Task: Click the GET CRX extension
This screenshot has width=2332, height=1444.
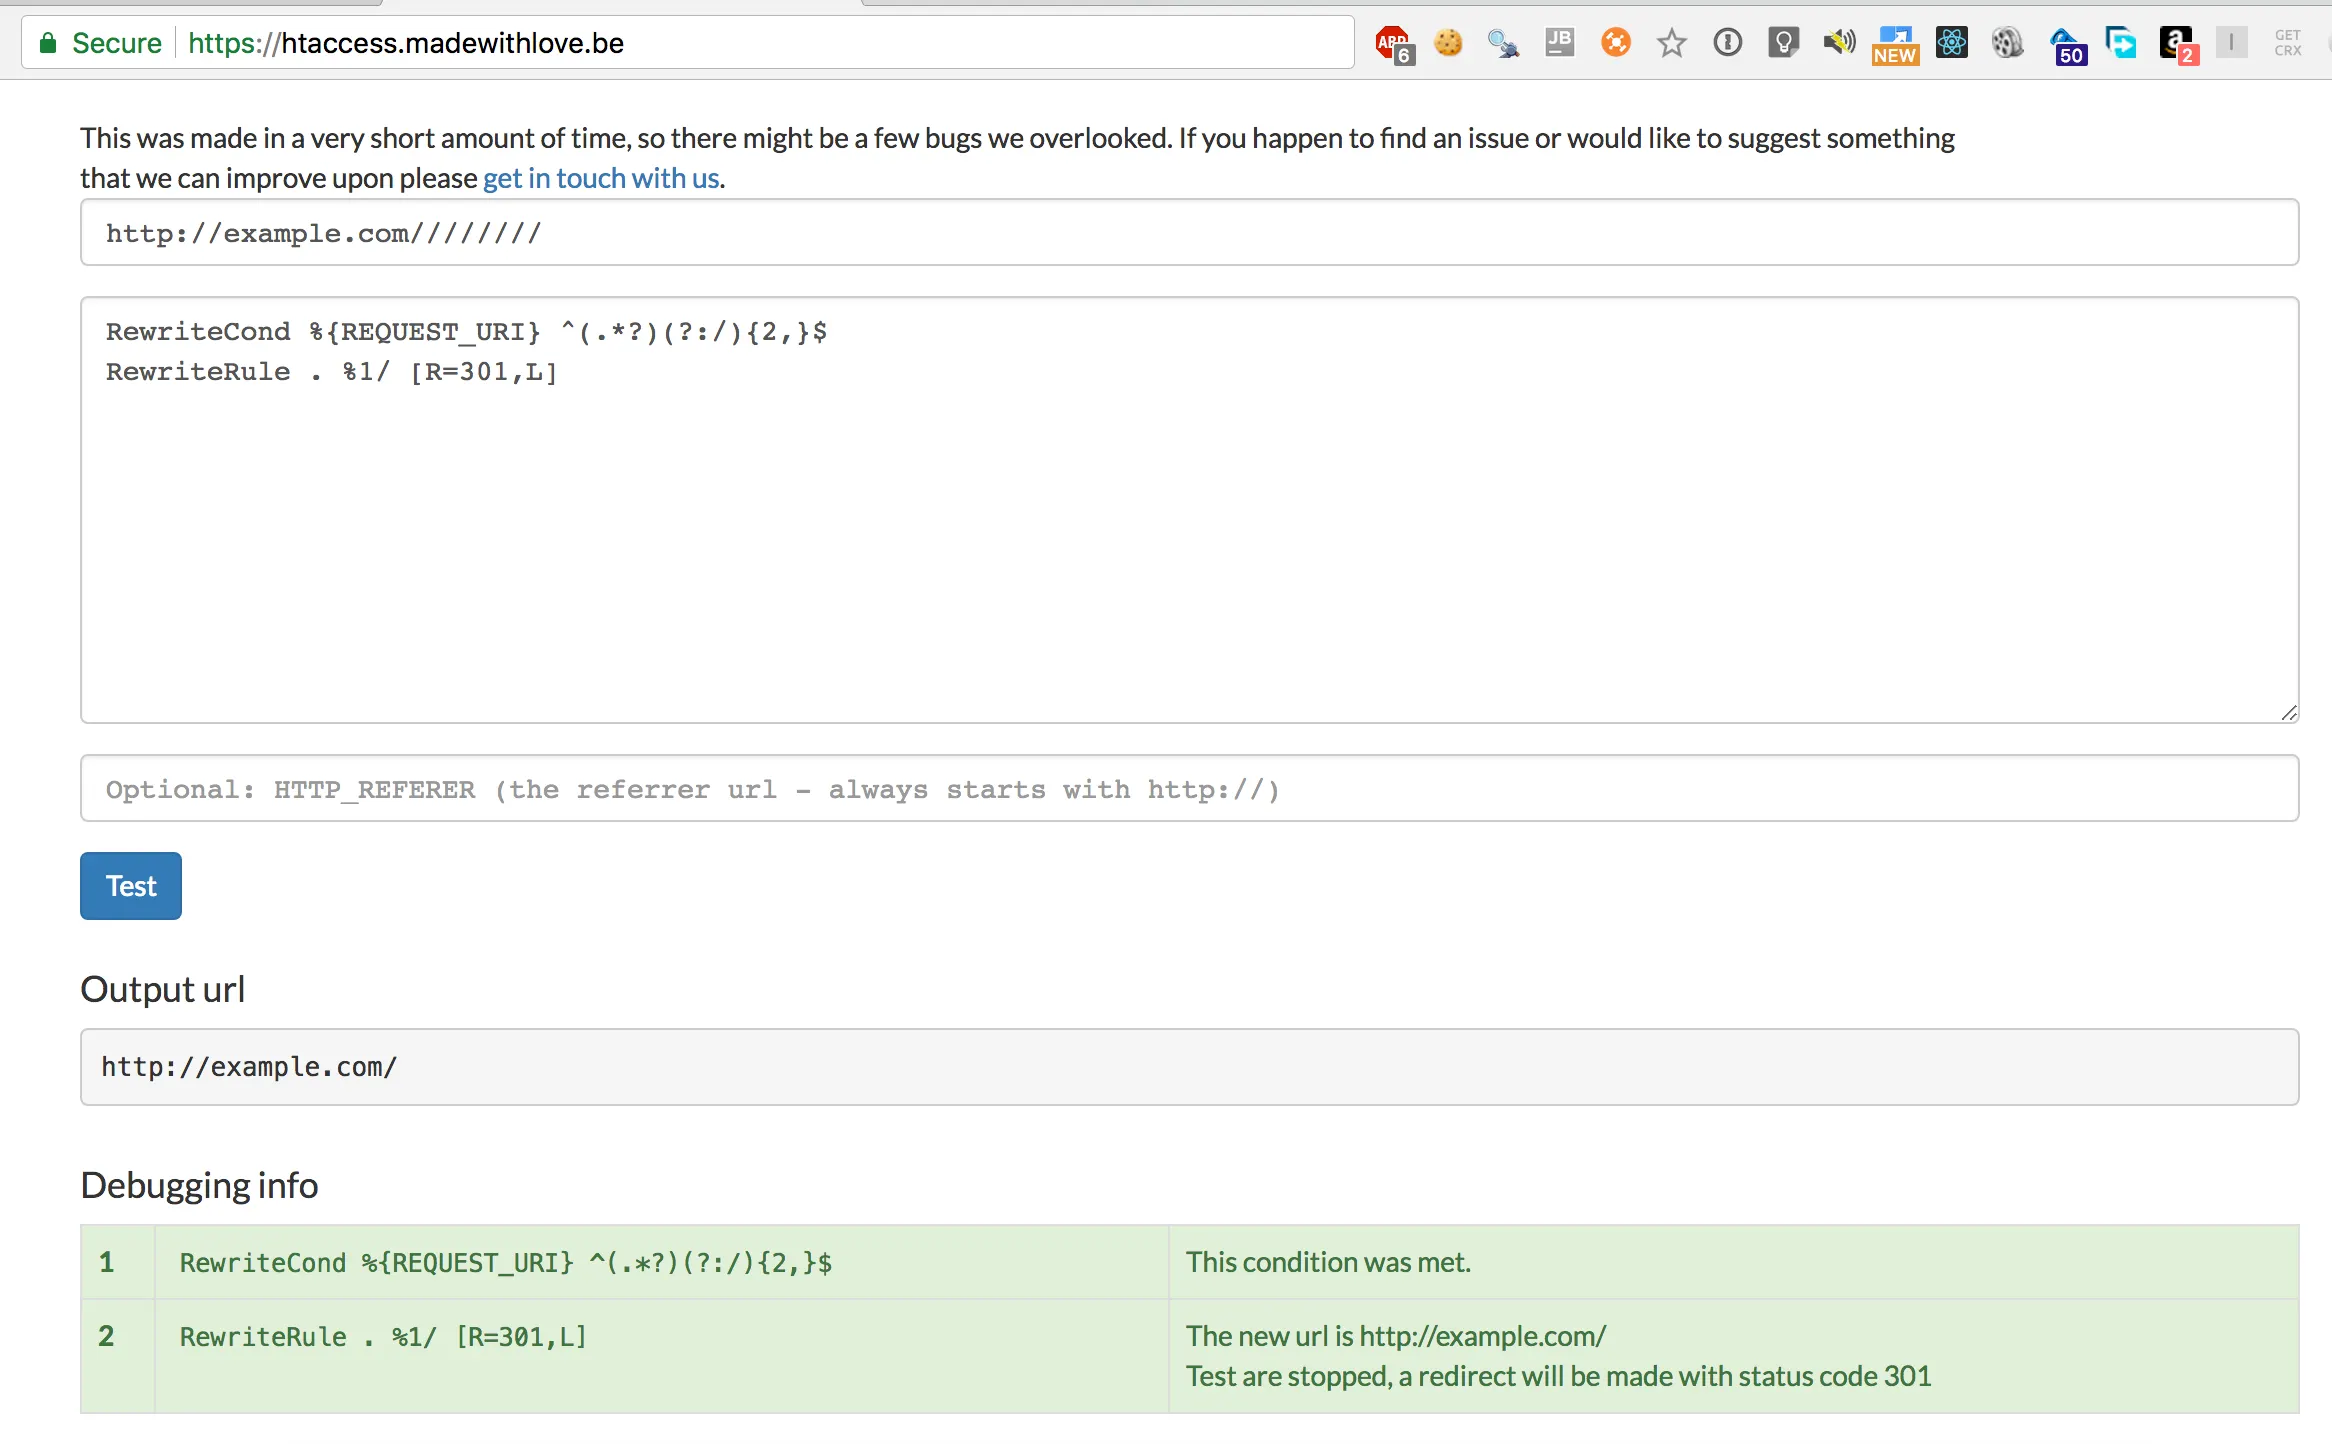Action: (x=2288, y=43)
